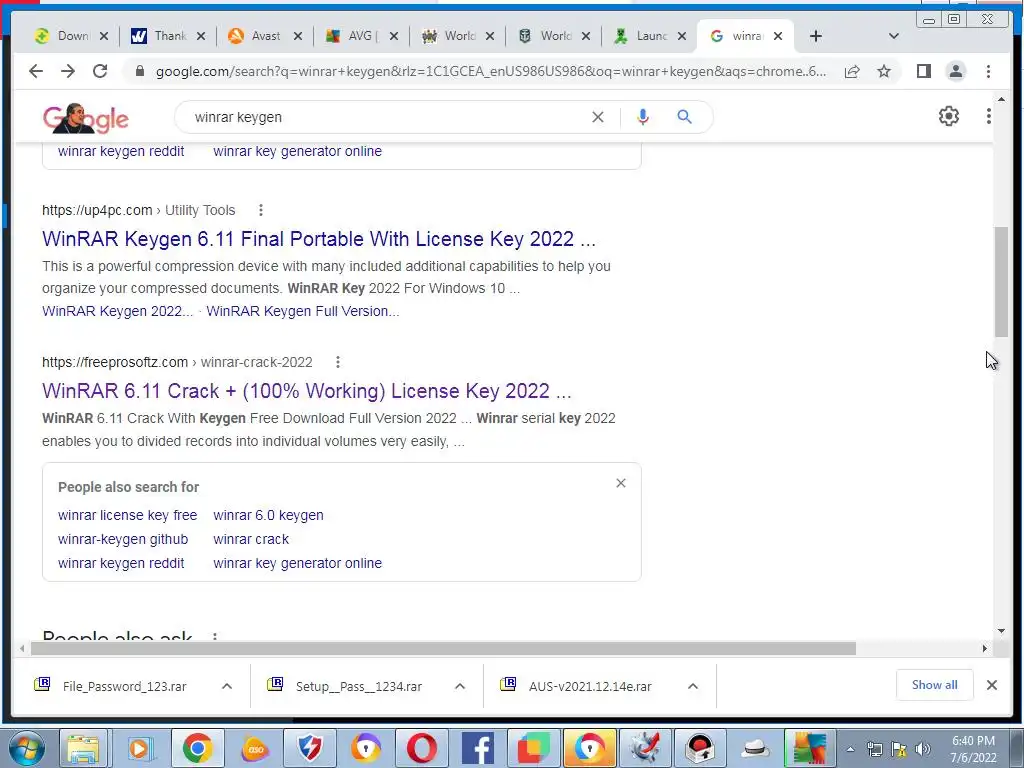Reload the current Google search page
Image resolution: width=1024 pixels, height=768 pixels.
pyautogui.click(x=100, y=71)
